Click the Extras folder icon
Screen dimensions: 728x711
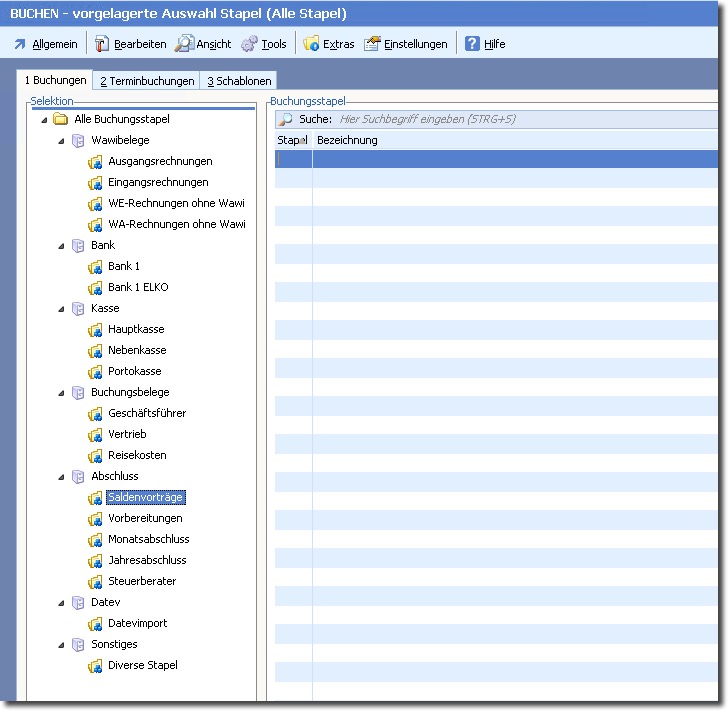click(x=311, y=44)
